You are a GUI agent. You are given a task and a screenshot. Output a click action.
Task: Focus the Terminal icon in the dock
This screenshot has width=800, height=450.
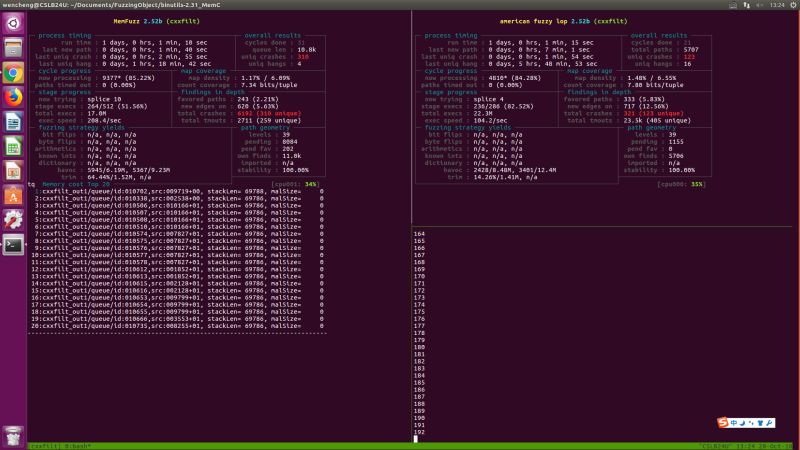pos(13,245)
